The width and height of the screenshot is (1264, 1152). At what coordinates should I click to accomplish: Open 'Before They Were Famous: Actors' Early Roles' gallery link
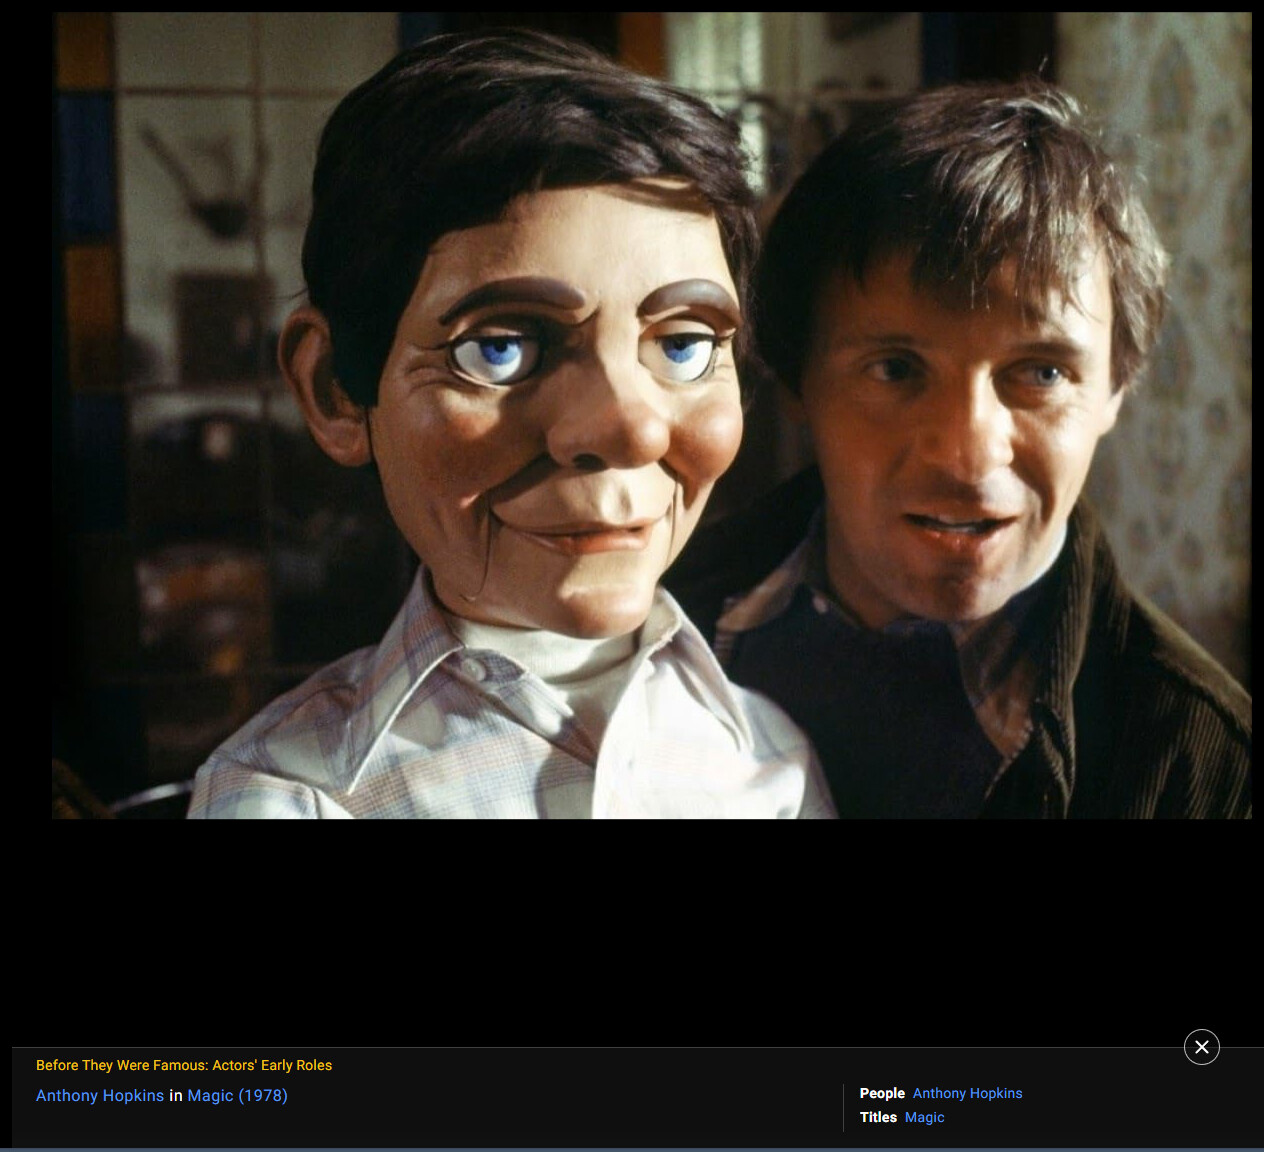tap(184, 1066)
